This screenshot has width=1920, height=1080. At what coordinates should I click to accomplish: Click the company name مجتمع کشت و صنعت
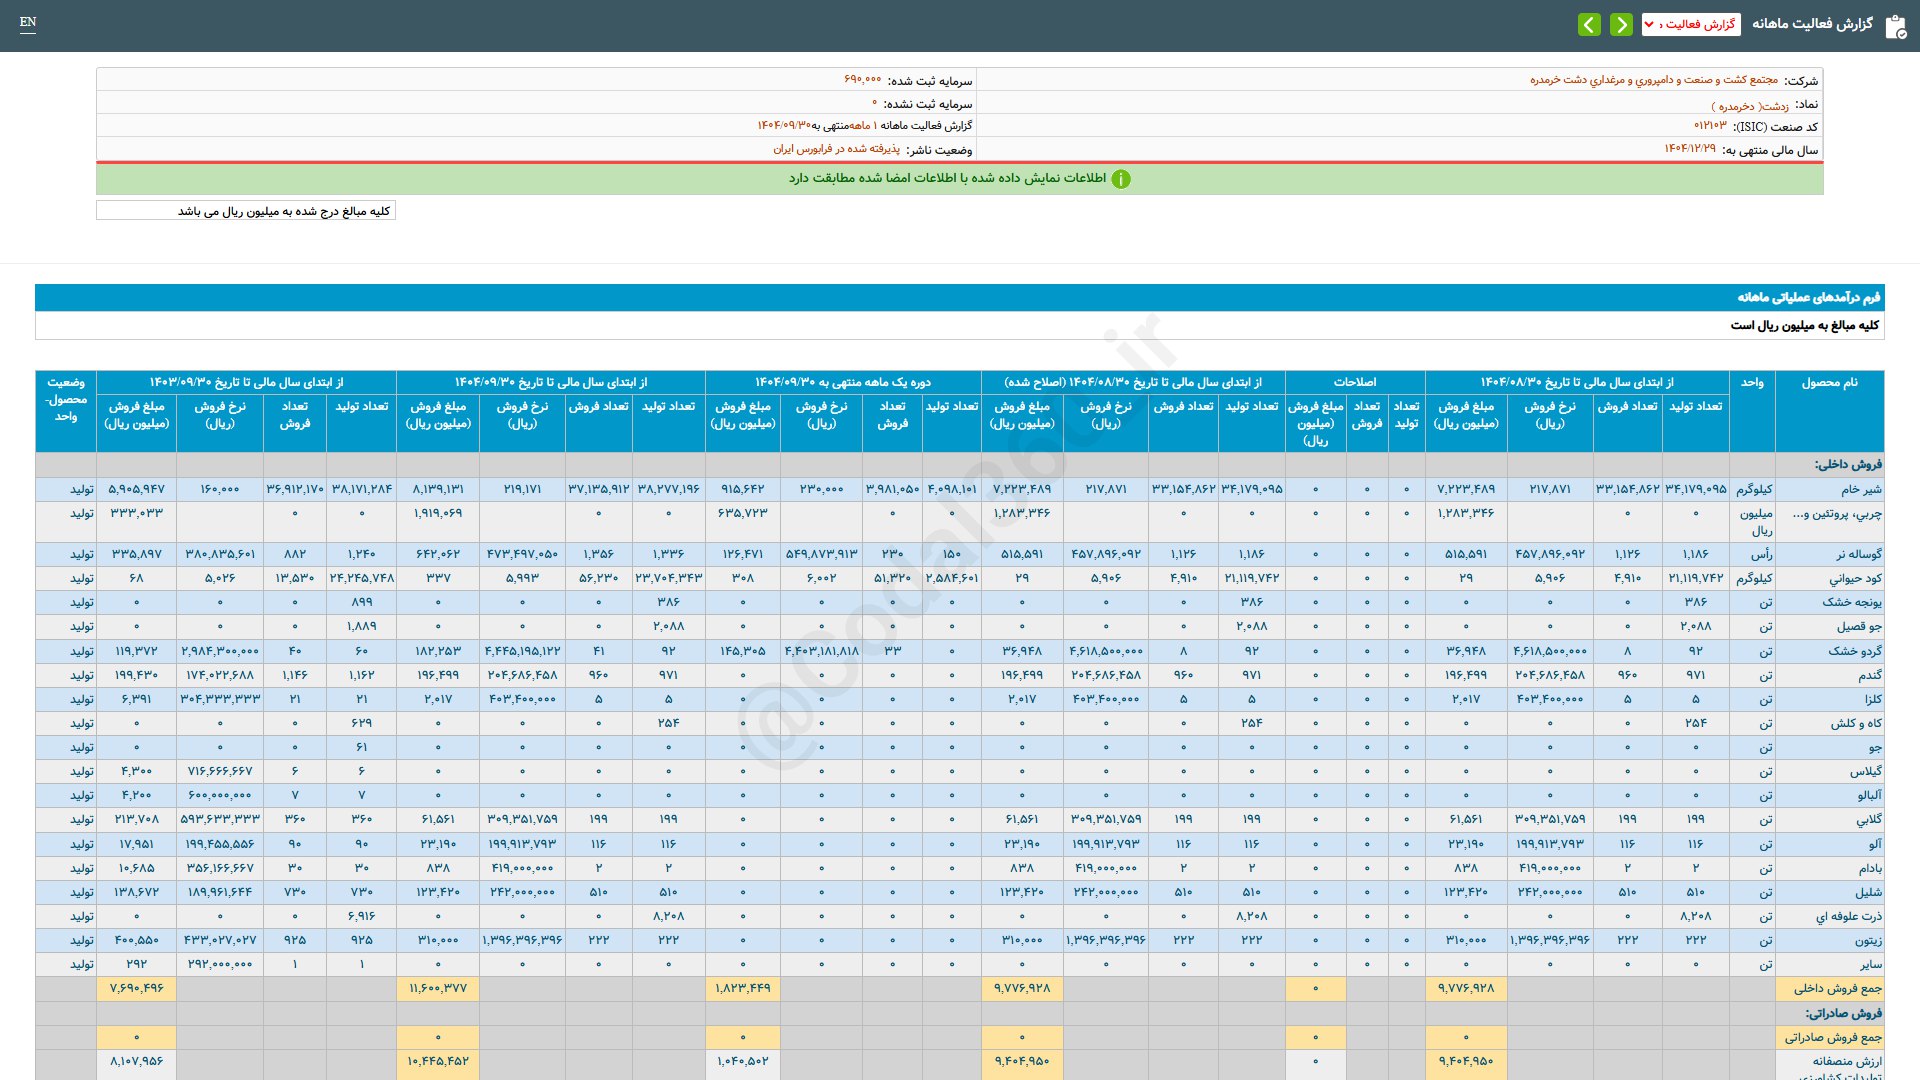coord(1653,80)
